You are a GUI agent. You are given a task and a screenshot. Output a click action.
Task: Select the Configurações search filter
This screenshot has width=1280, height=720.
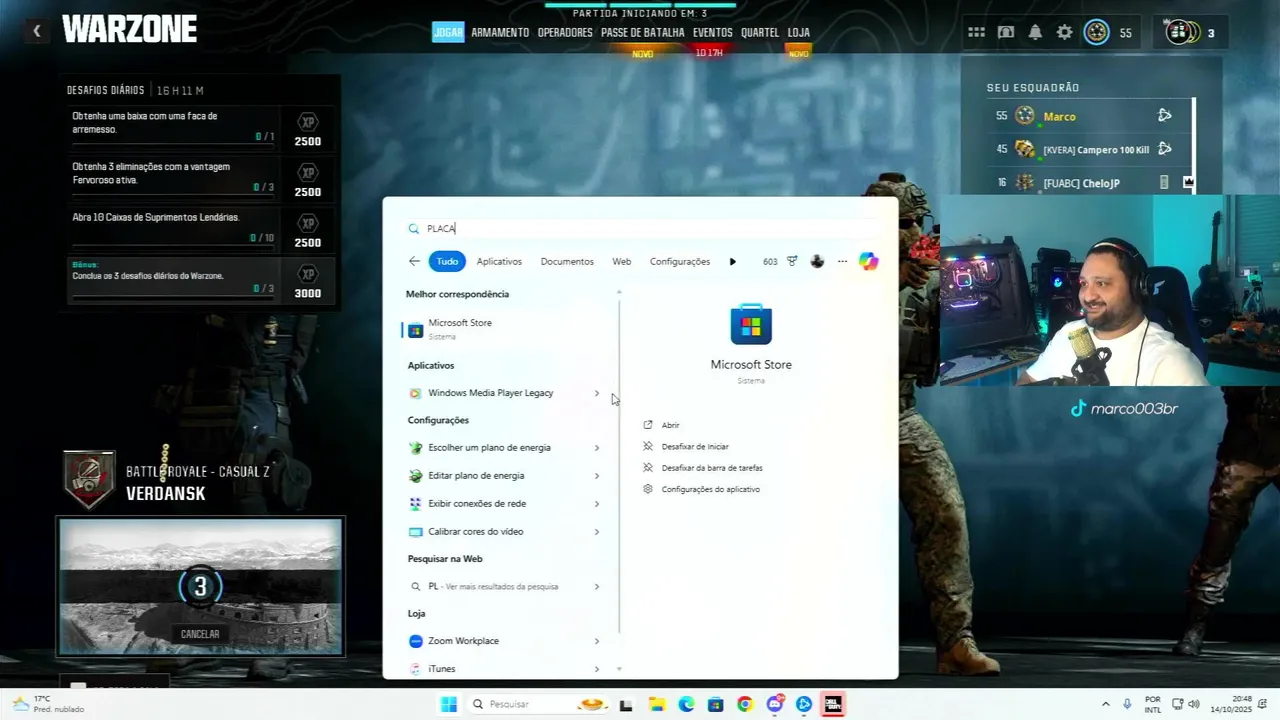click(680, 261)
